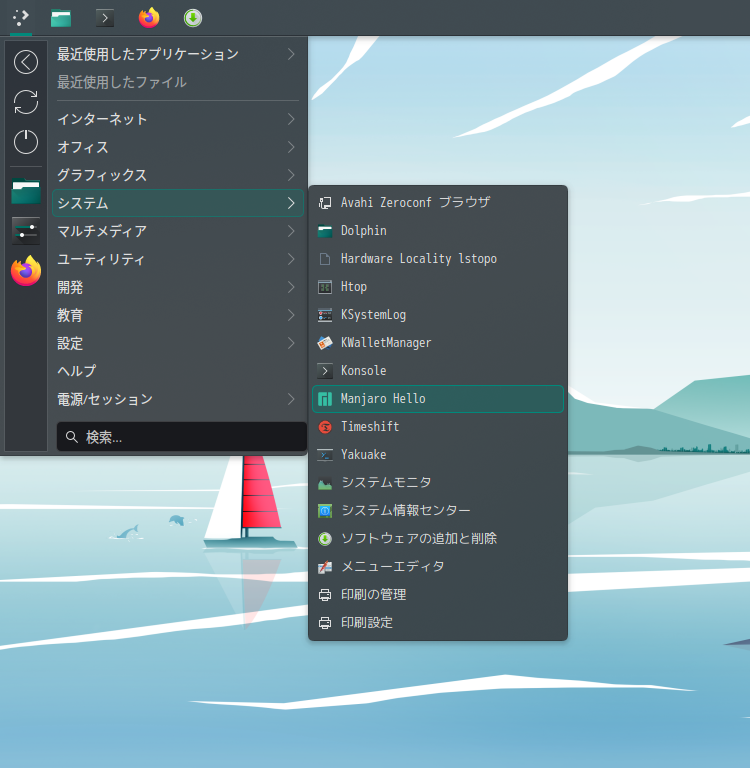
Task: Click the Yakuake icon
Action: (325, 455)
